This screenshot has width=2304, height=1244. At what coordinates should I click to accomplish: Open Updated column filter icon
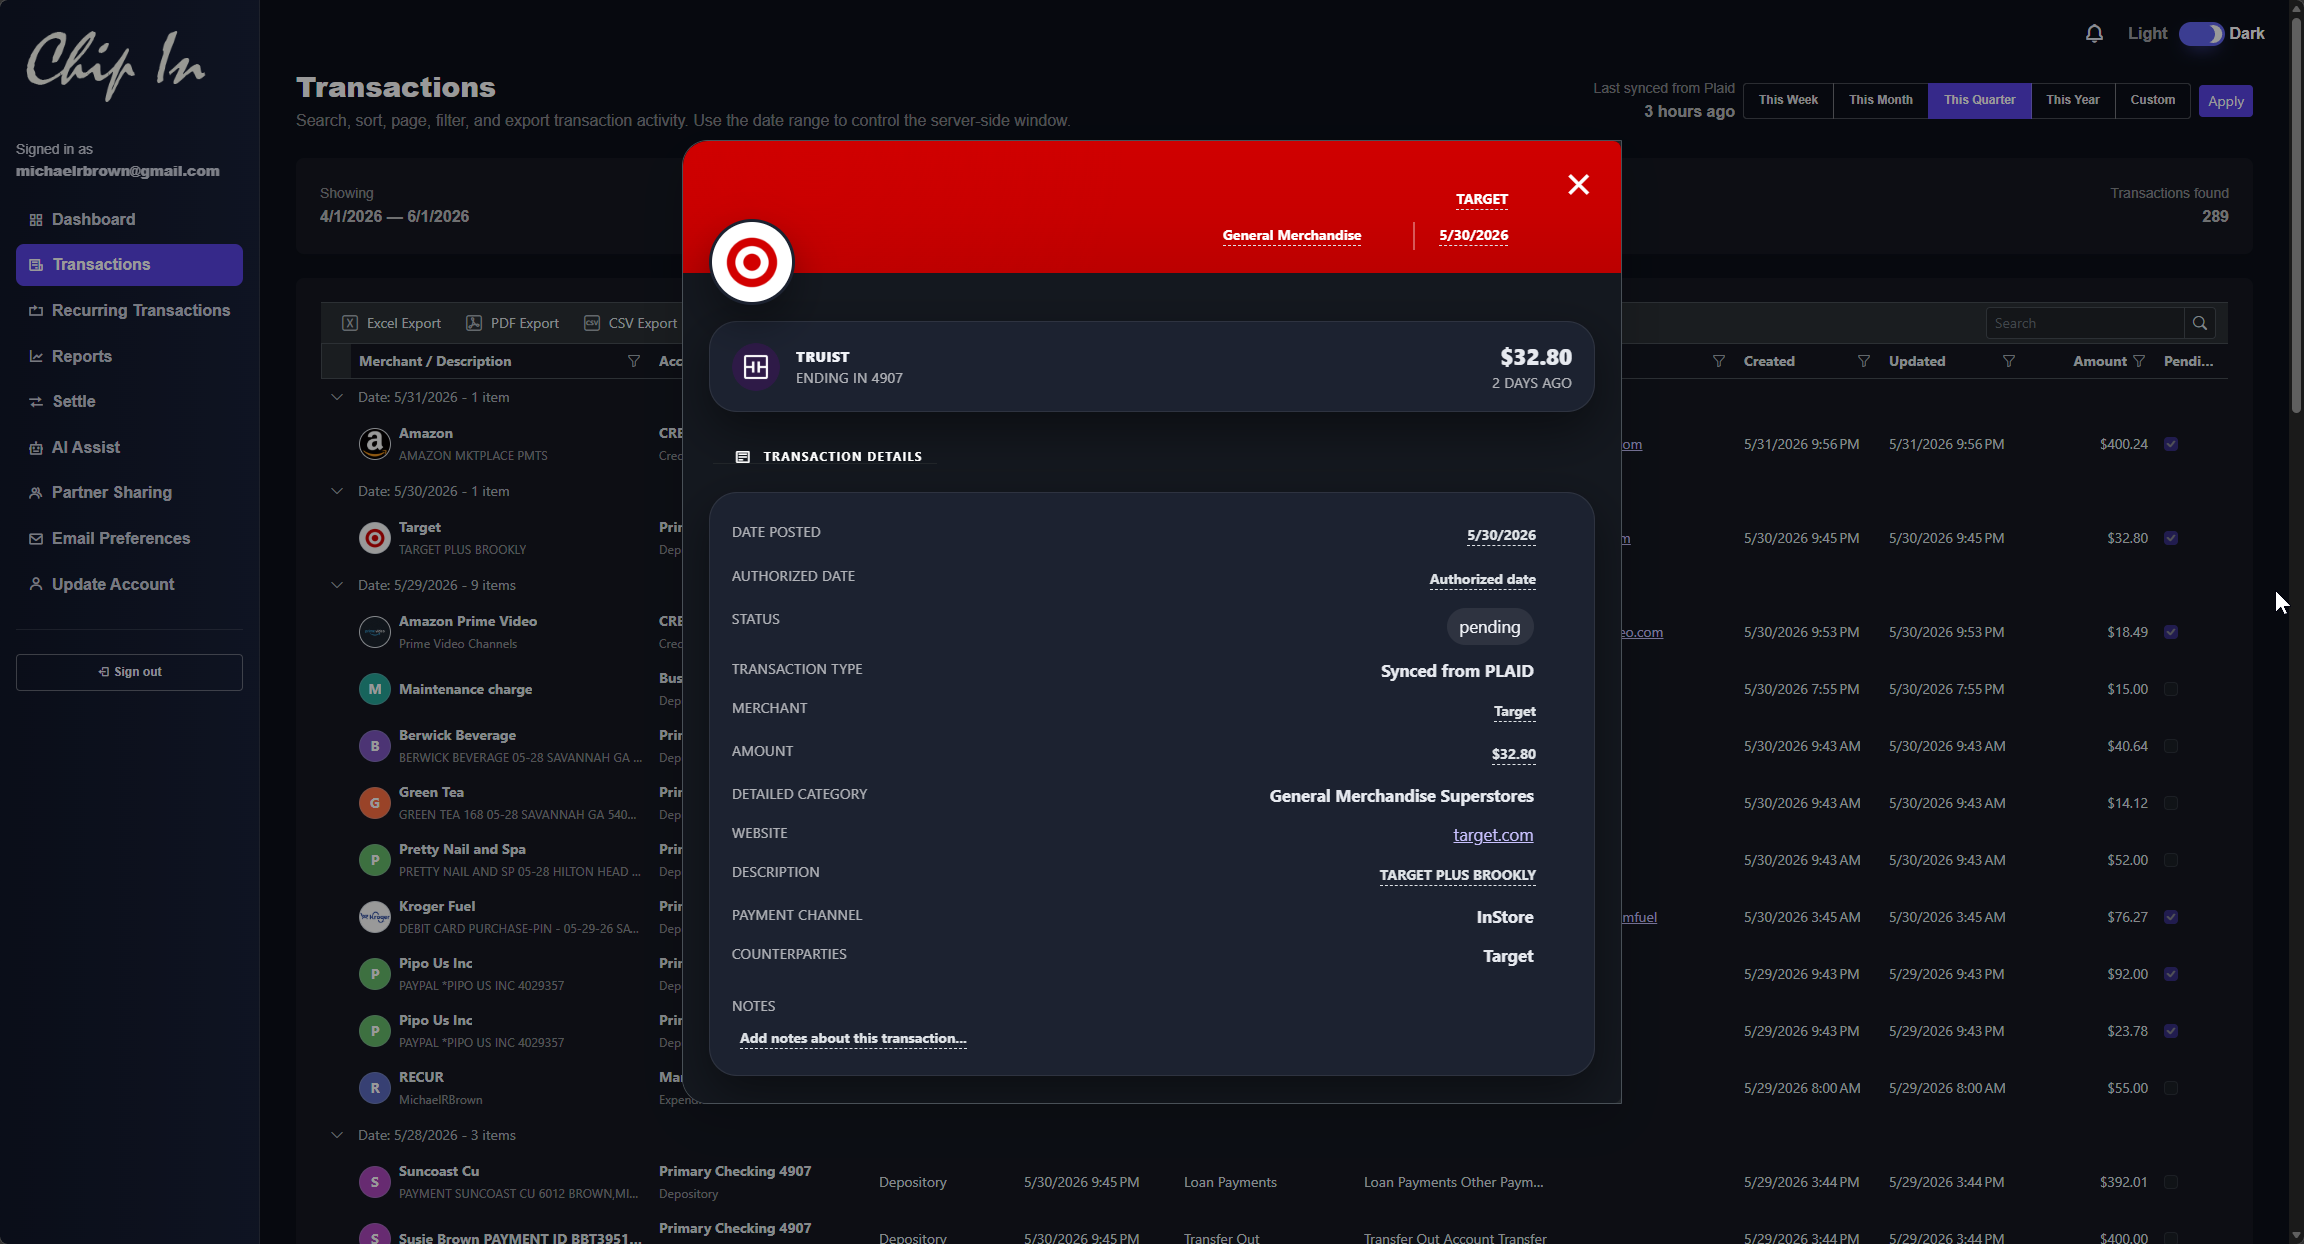[2009, 361]
